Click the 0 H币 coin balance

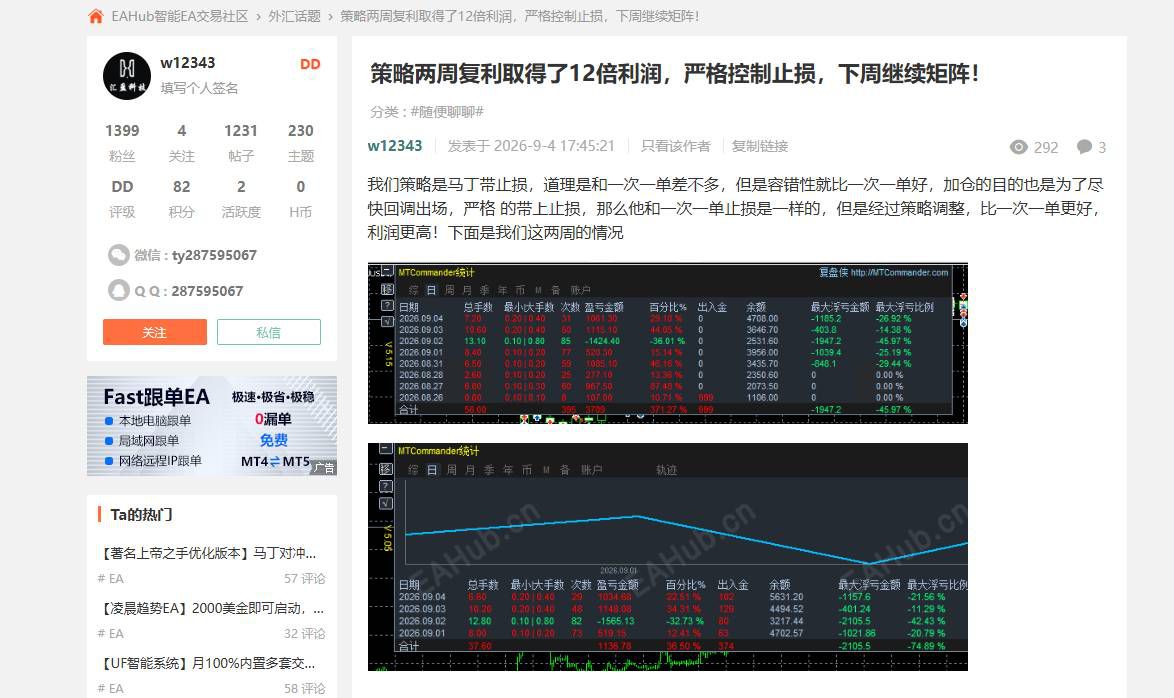click(x=300, y=198)
